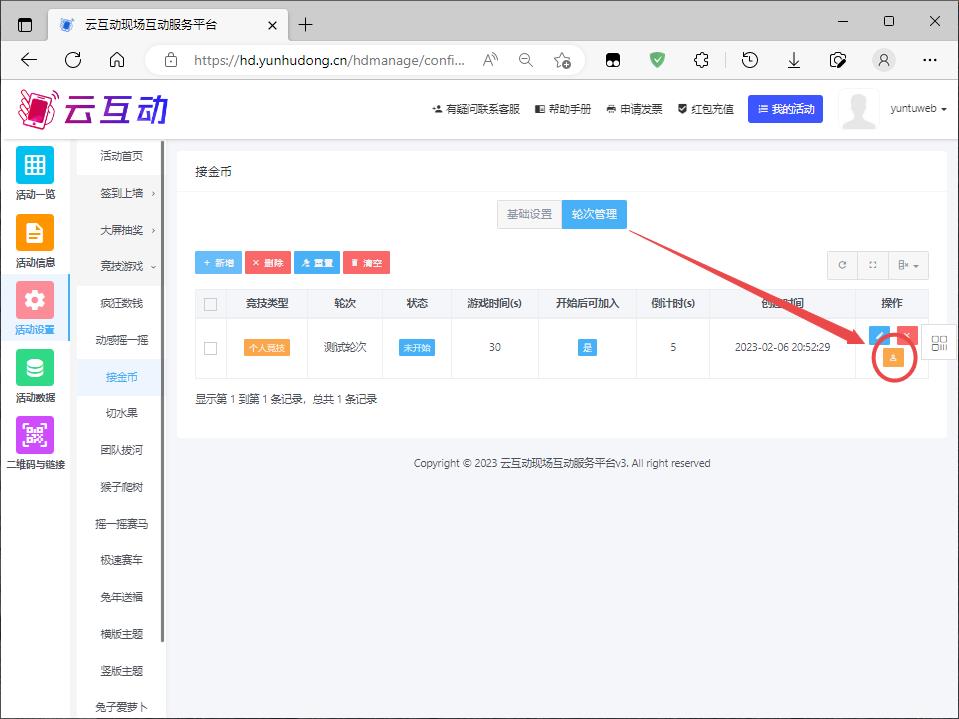Open 疯狂数钱 in the sidebar
This screenshot has height=719, width=959.
(x=122, y=303)
